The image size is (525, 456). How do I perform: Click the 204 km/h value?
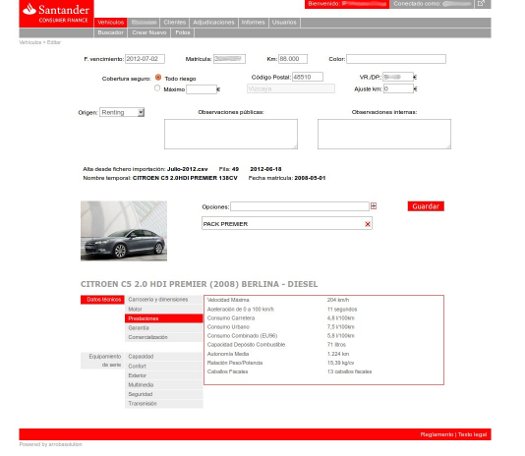point(338,300)
